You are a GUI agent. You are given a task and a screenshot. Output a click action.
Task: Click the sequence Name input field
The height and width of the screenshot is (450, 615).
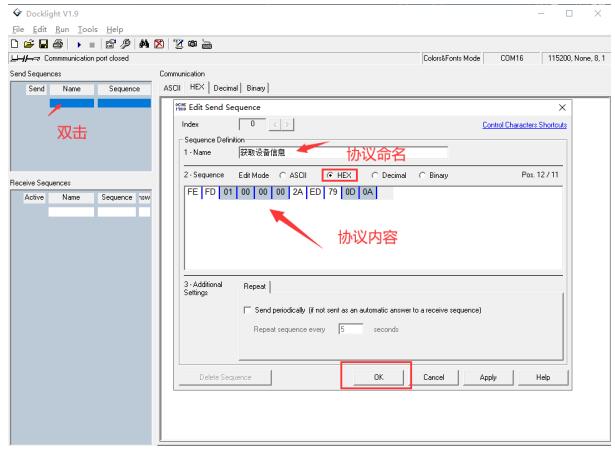(343, 152)
